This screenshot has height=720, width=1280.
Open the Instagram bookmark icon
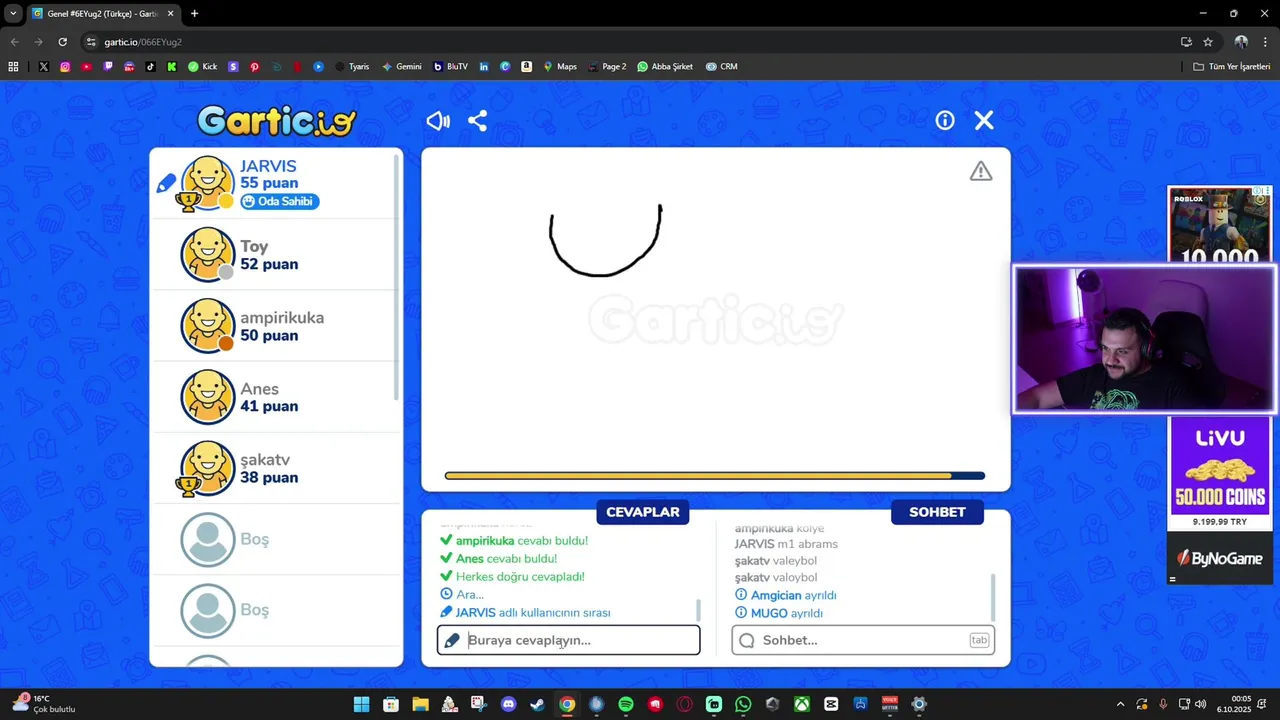(x=65, y=67)
